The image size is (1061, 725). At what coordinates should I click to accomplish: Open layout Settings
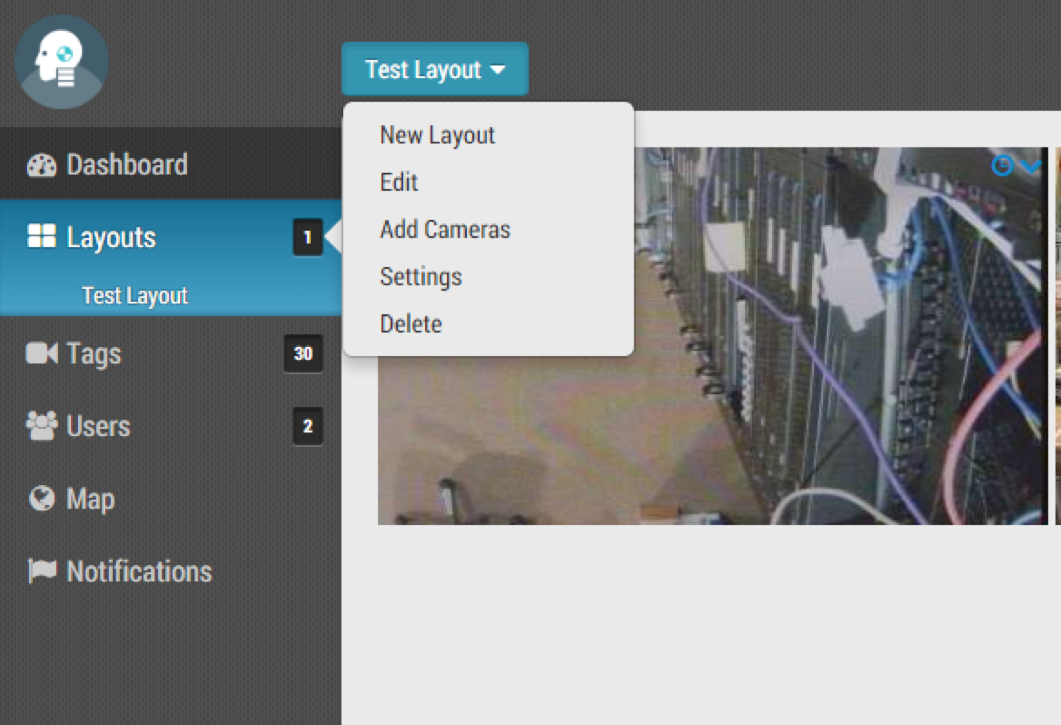tap(420, 277)
